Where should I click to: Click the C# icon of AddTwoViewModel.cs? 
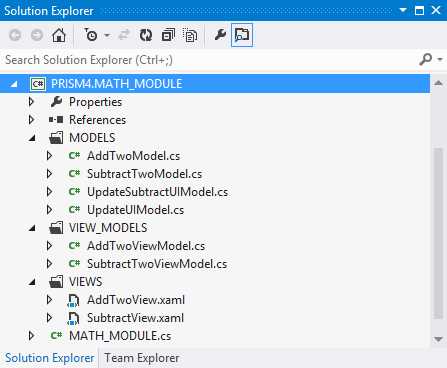[x=74, y=245]
